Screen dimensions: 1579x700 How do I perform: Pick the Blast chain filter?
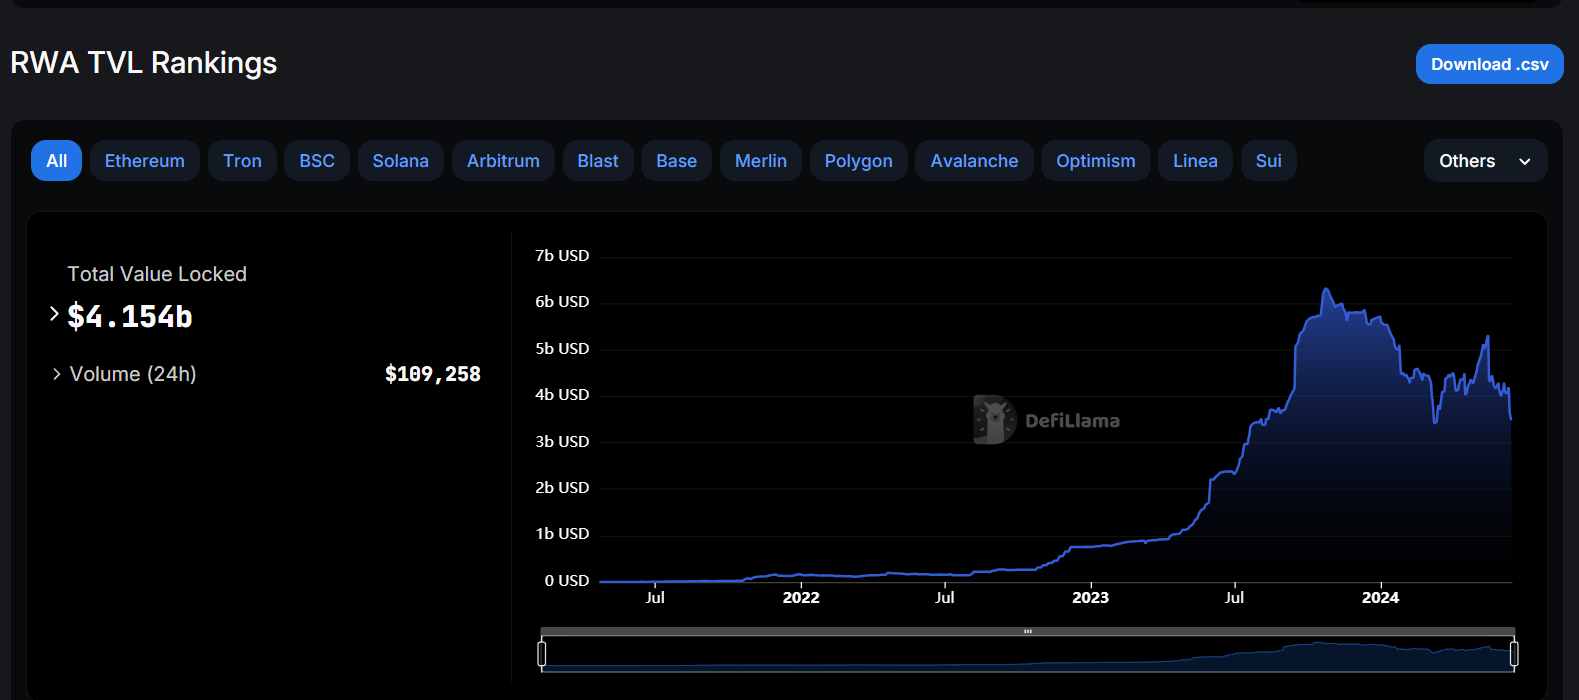coord(598,161)
